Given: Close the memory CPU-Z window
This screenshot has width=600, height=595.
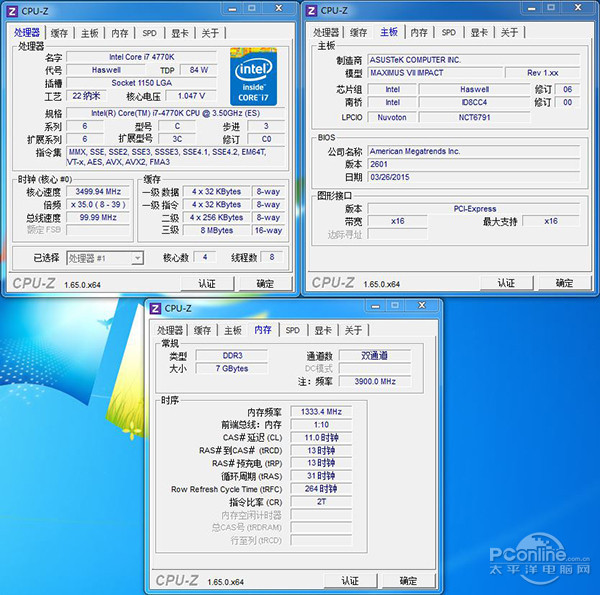Looking at the screenshot, I should [422, 306].
